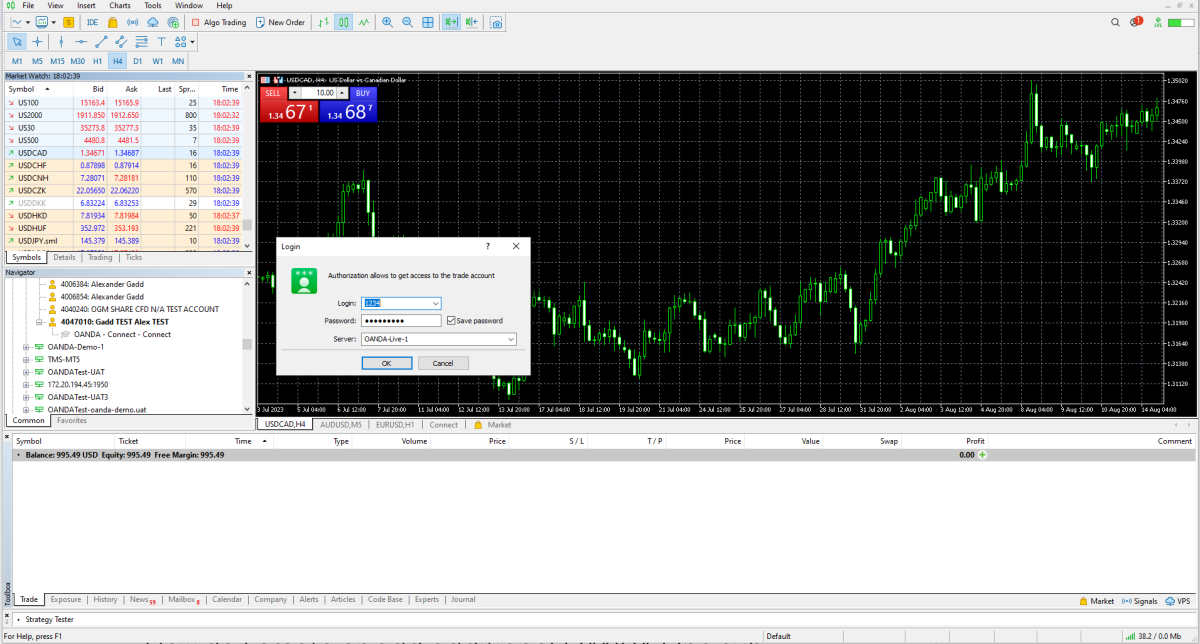1200x644 pixels.
Task: Expand the OANDATest-UAT tree node
Action: coord(26,372)
